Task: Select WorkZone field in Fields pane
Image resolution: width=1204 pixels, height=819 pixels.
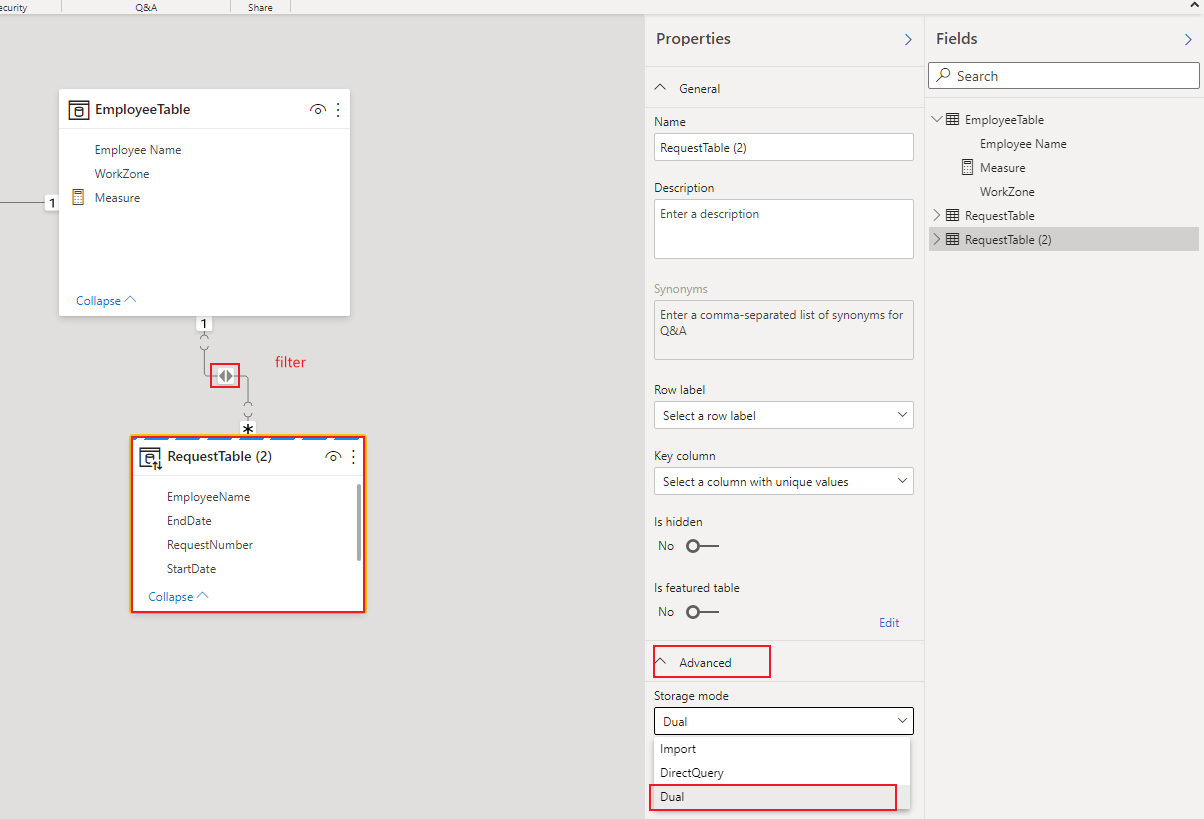Action: click(x=1007, y=192)
